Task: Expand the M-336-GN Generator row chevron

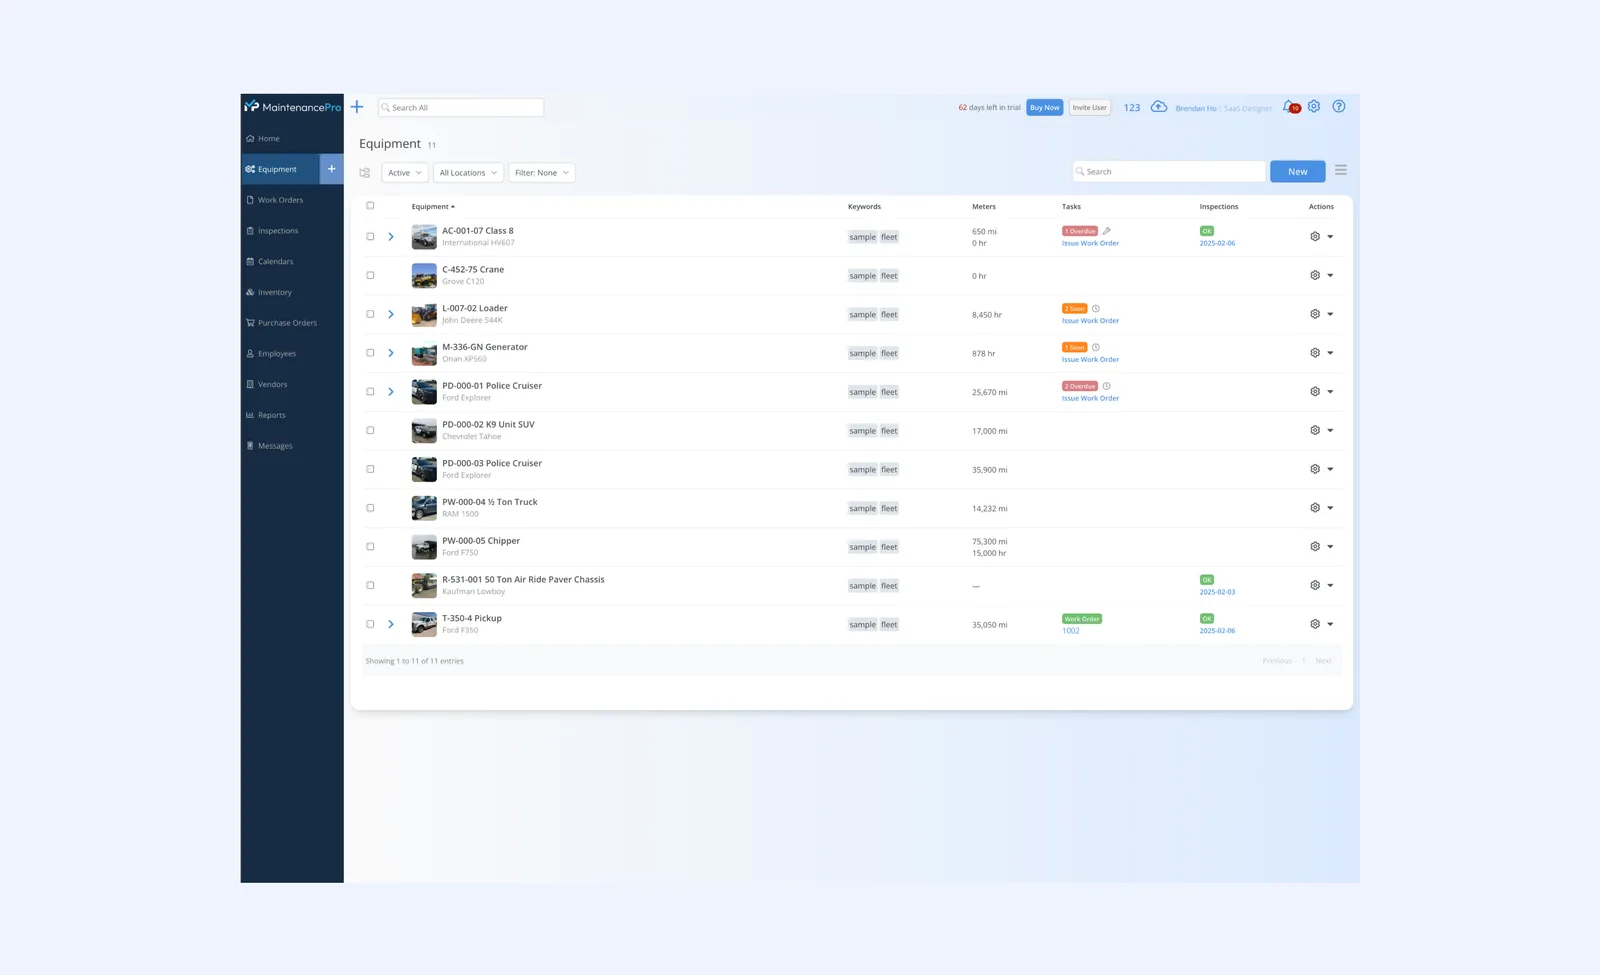Action: point(391,353)
